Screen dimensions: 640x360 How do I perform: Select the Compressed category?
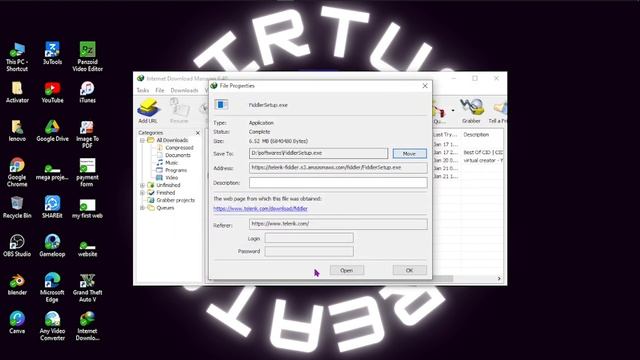pos(179,148)
